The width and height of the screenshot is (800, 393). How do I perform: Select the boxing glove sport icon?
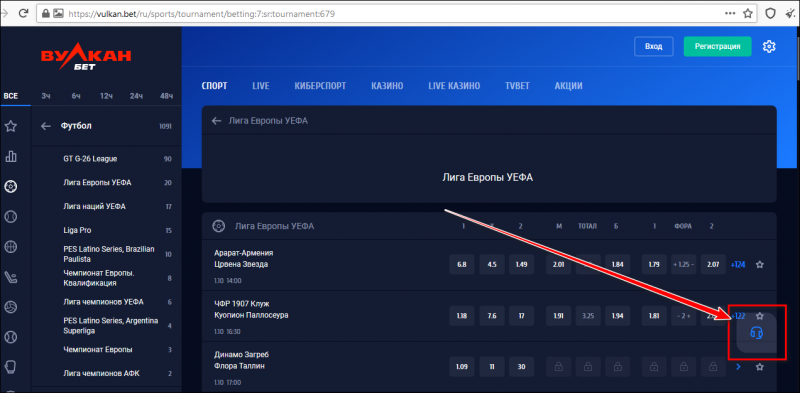(x=11, y=367)
